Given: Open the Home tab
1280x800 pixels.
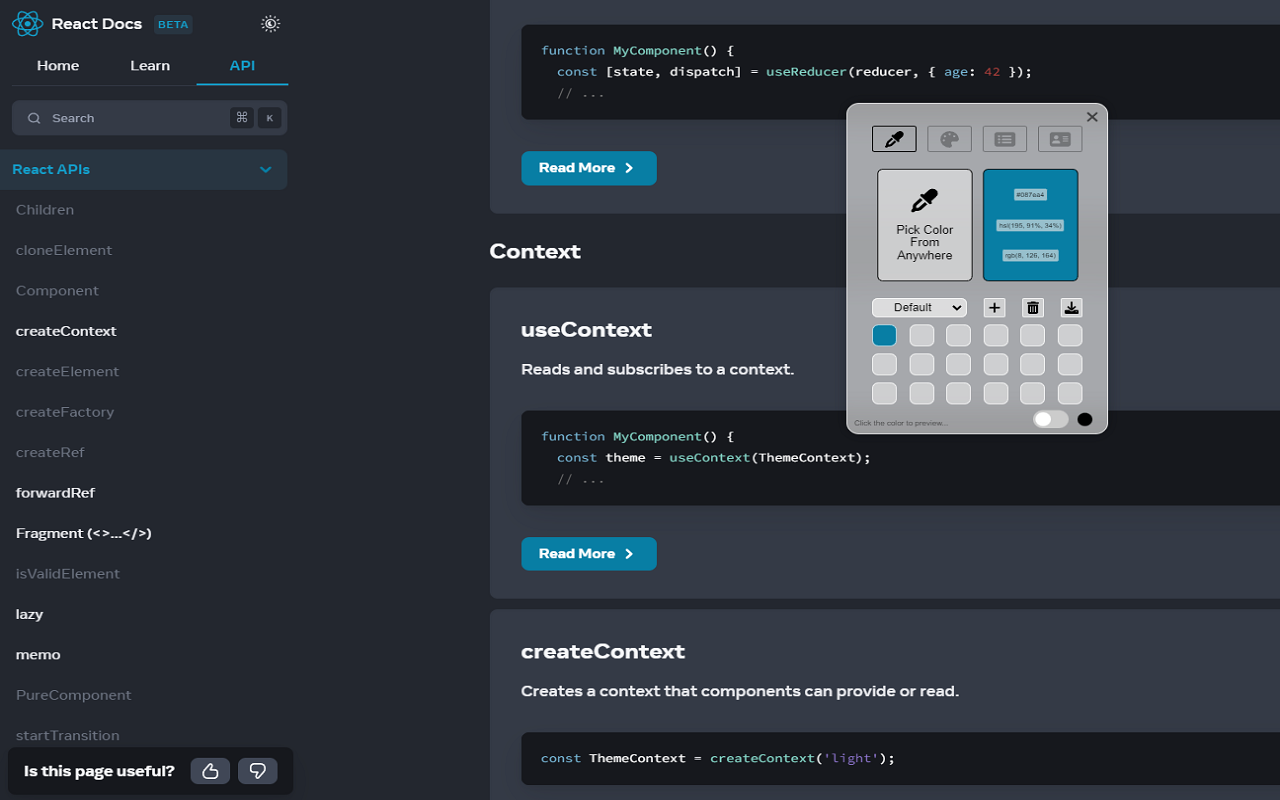Looking at the screenshot, I should point(58,65).
